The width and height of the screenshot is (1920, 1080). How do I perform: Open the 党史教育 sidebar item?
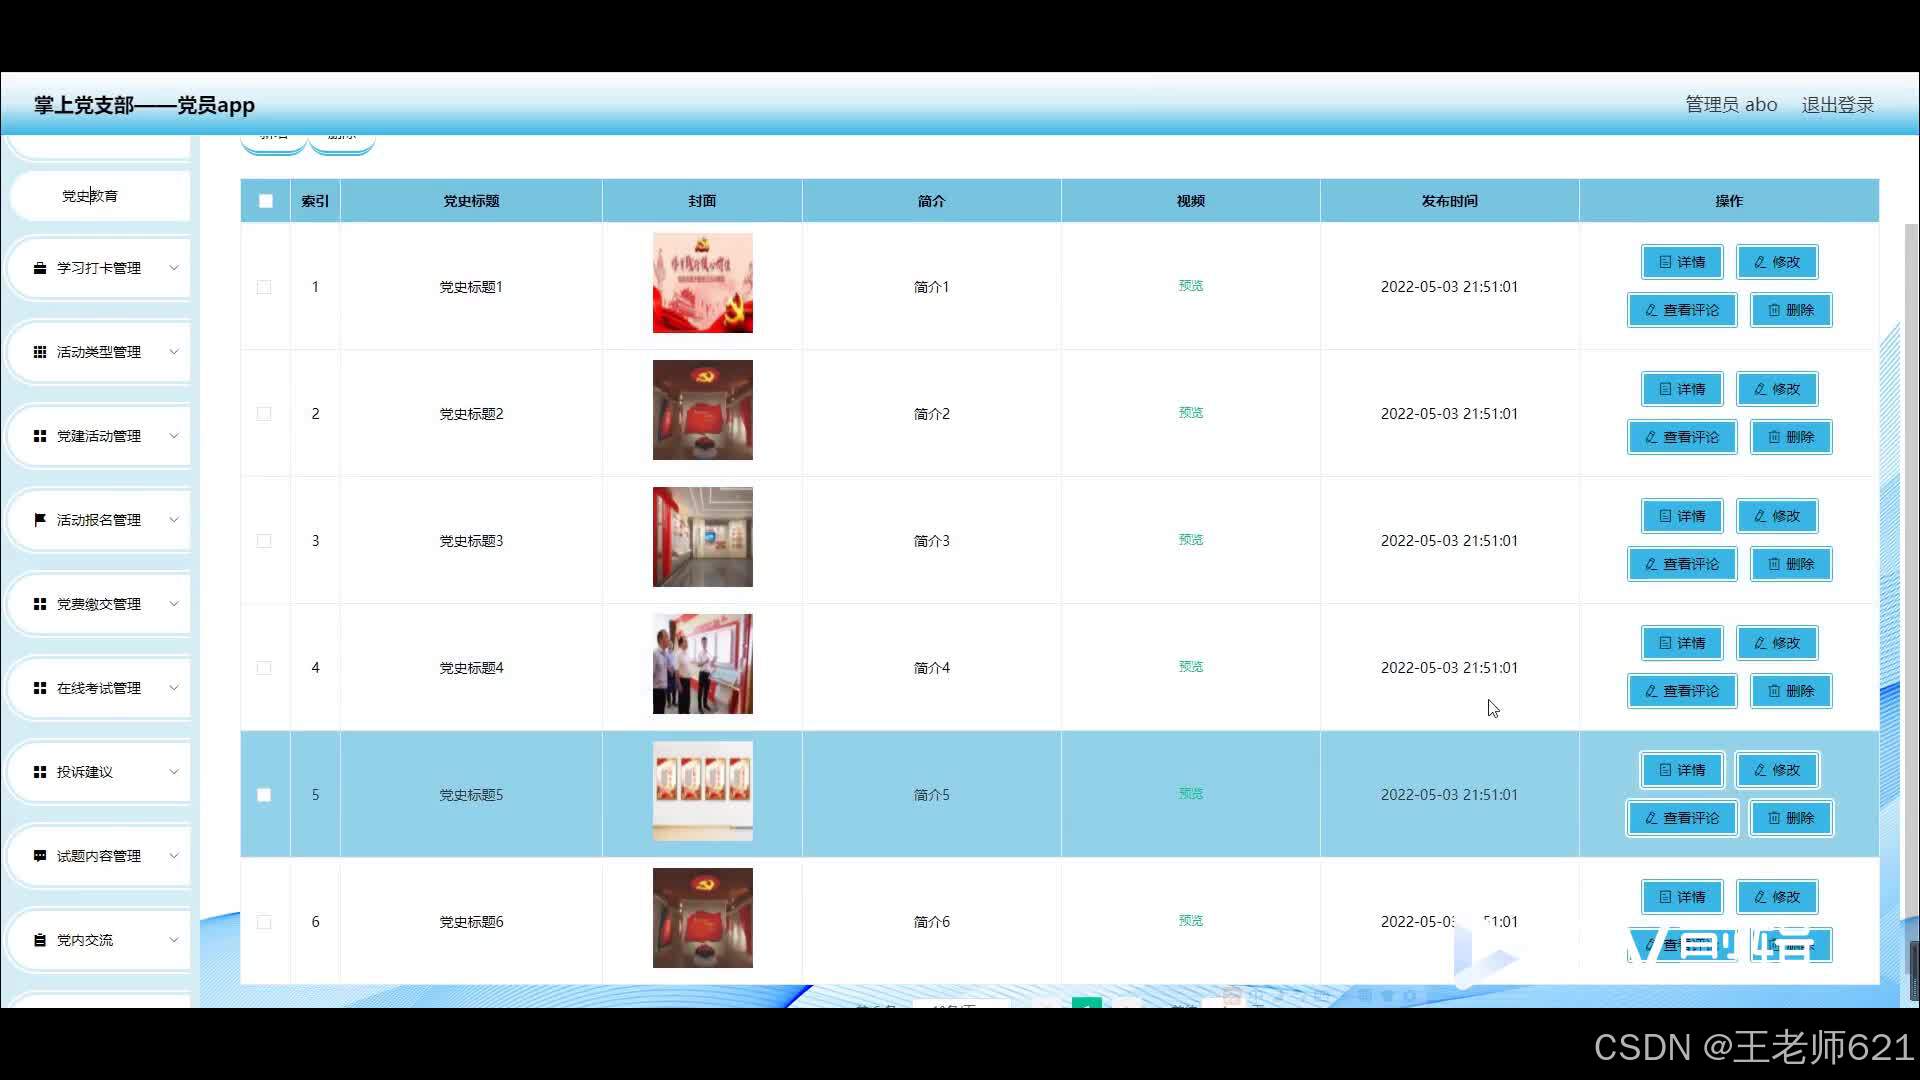(90, 196)
